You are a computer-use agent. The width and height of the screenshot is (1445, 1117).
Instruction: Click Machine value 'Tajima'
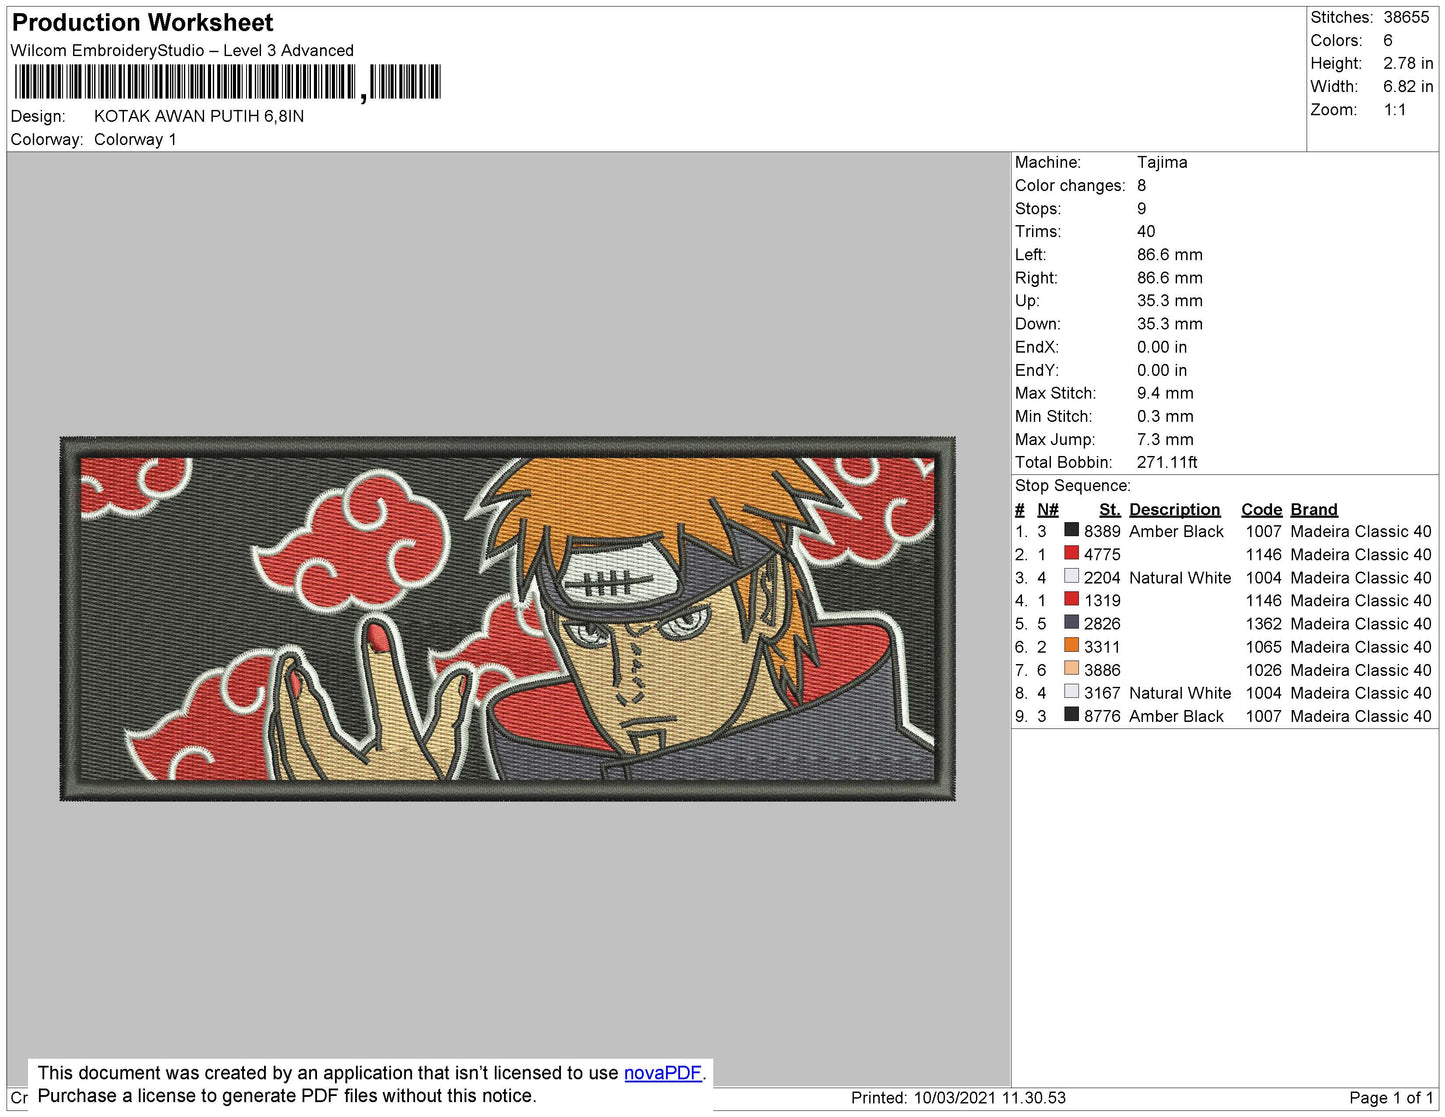click(1162, 162)
